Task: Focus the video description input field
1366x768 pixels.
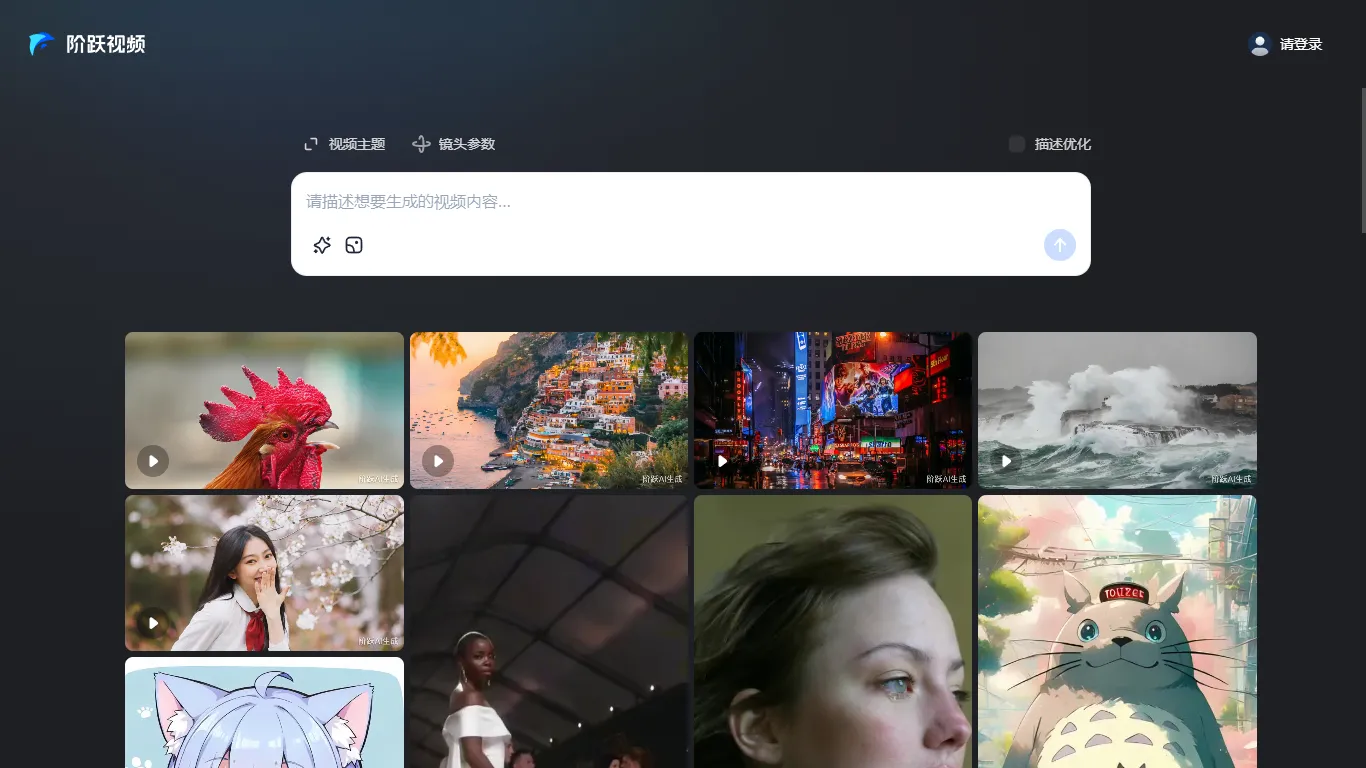Action: [x=690, y=202]
